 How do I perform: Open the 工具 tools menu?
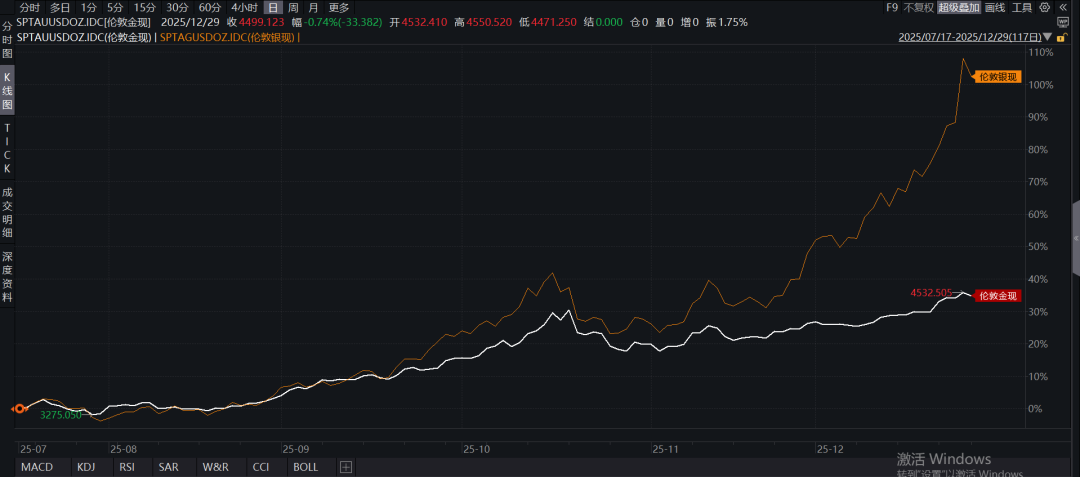[x=1021, y=8]
